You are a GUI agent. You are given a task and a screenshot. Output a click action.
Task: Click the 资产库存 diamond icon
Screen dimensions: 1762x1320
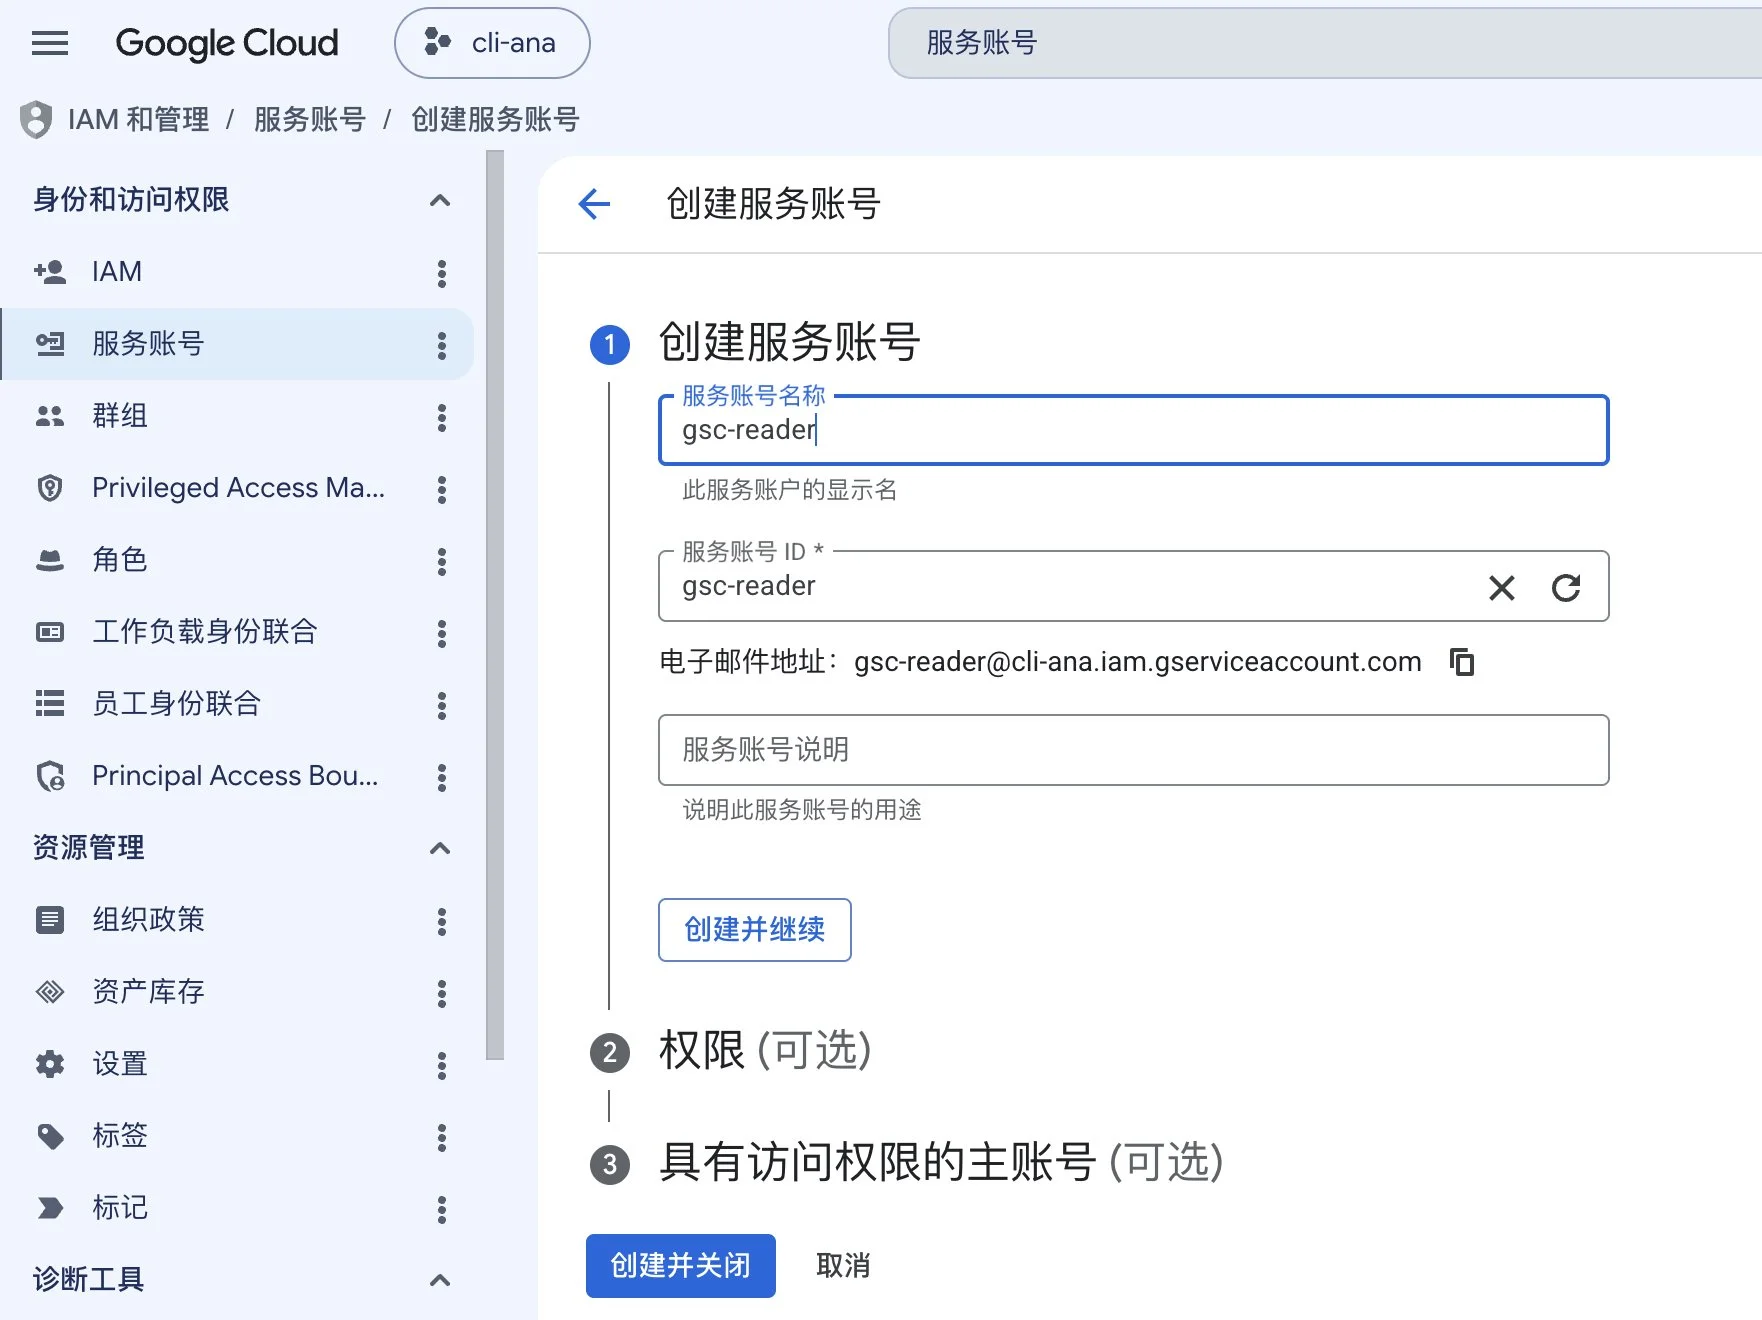[x=50, y=992]
